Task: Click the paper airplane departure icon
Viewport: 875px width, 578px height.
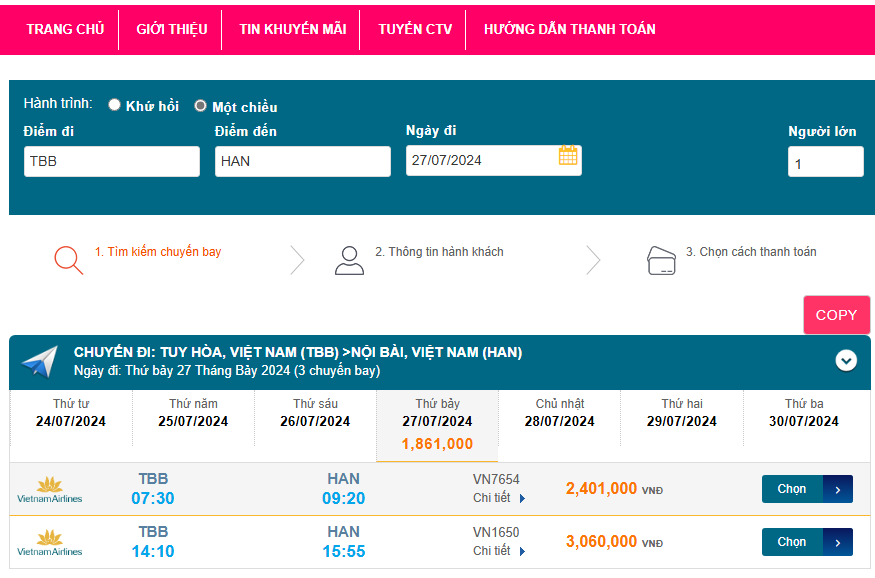Action: [40, 361]
